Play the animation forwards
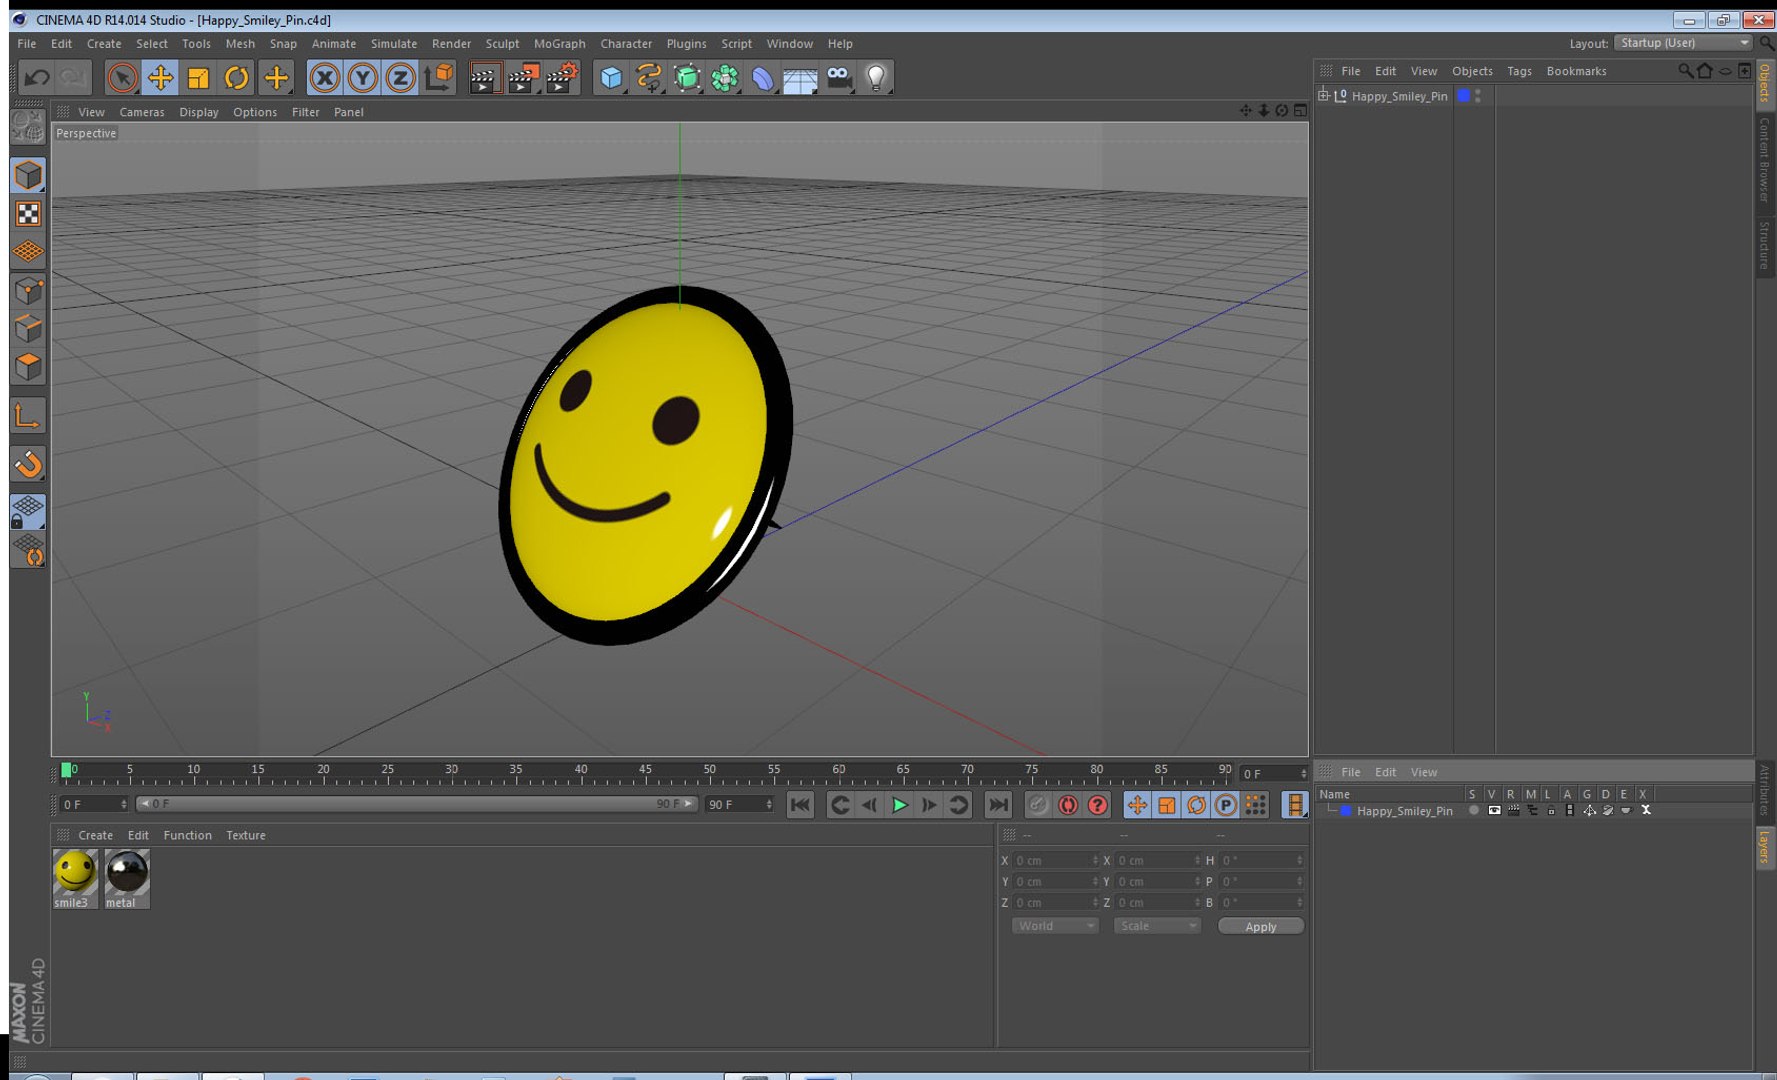 point(900,805)
